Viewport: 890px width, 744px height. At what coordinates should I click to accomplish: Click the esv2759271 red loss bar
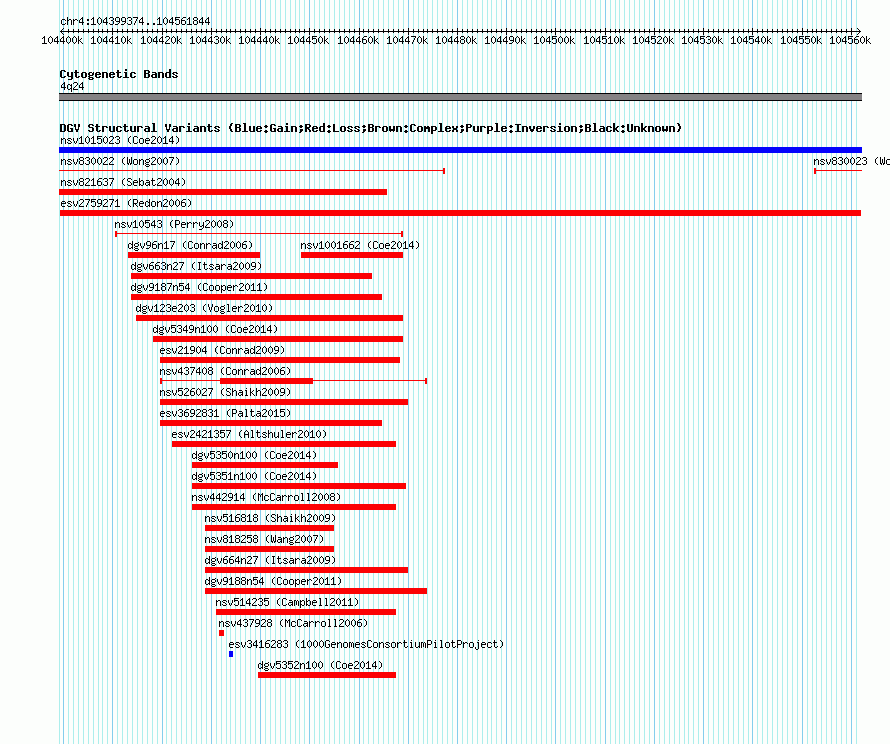point(460,213)
